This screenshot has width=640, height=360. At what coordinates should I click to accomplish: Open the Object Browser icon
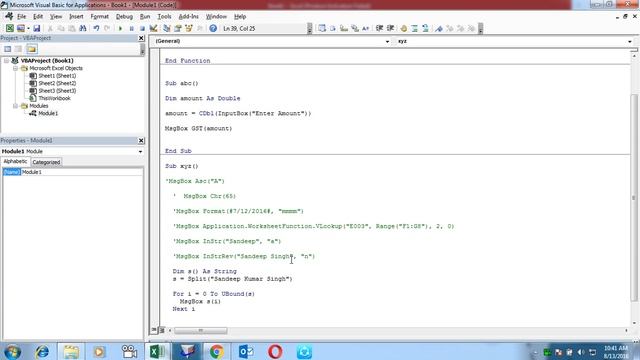[x=189, y=28]
